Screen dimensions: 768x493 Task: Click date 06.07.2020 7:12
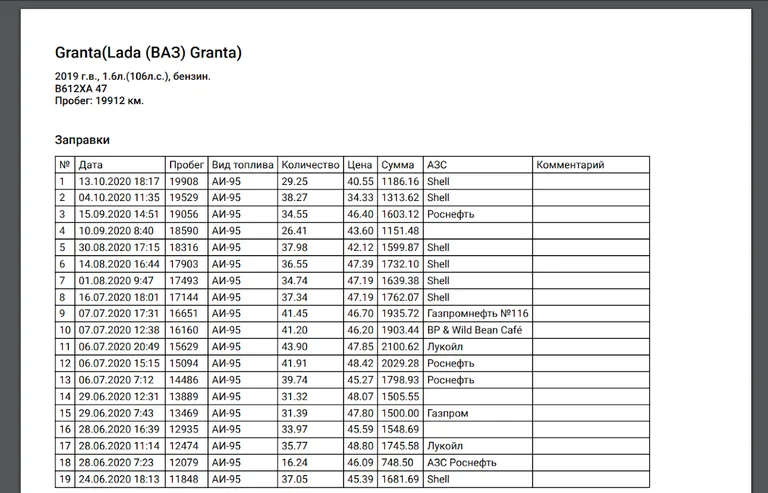tap(116, 380)
